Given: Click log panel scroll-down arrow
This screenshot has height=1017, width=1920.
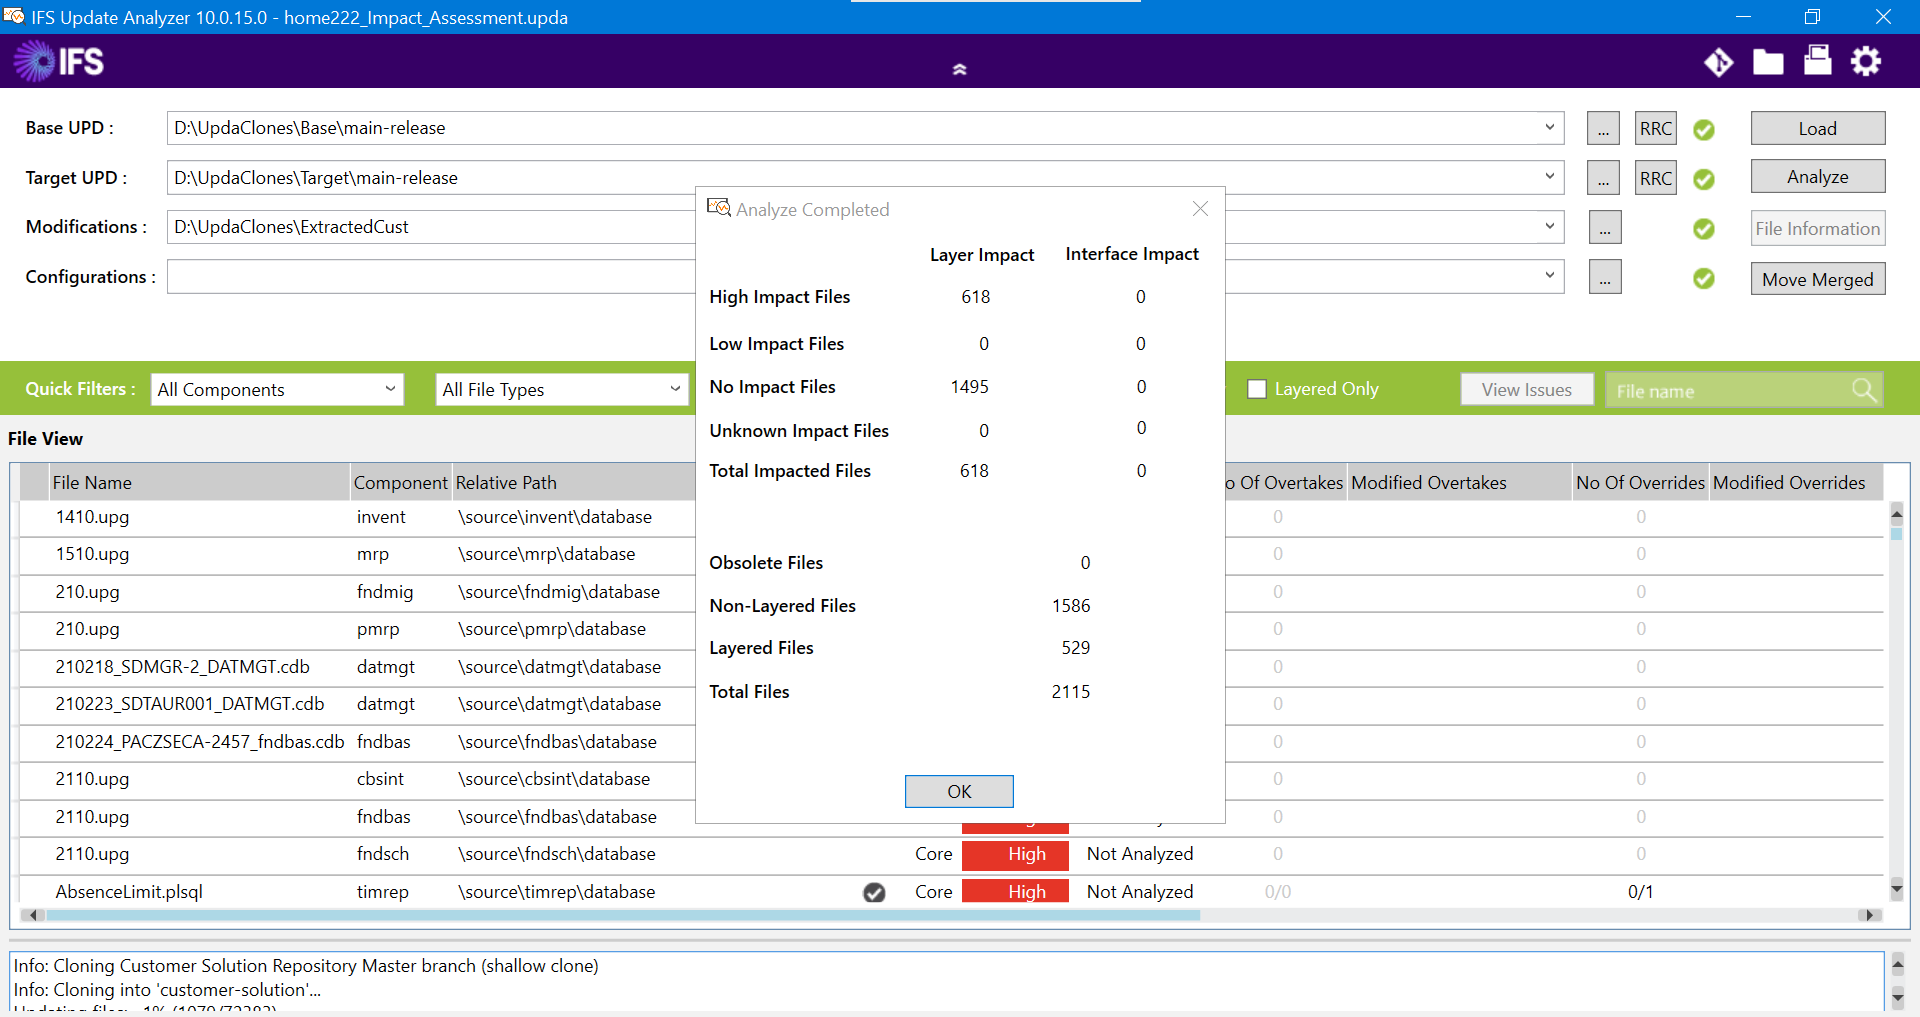Looking at the screenshot, I should pyautogui.click(x=1897, y=997).
